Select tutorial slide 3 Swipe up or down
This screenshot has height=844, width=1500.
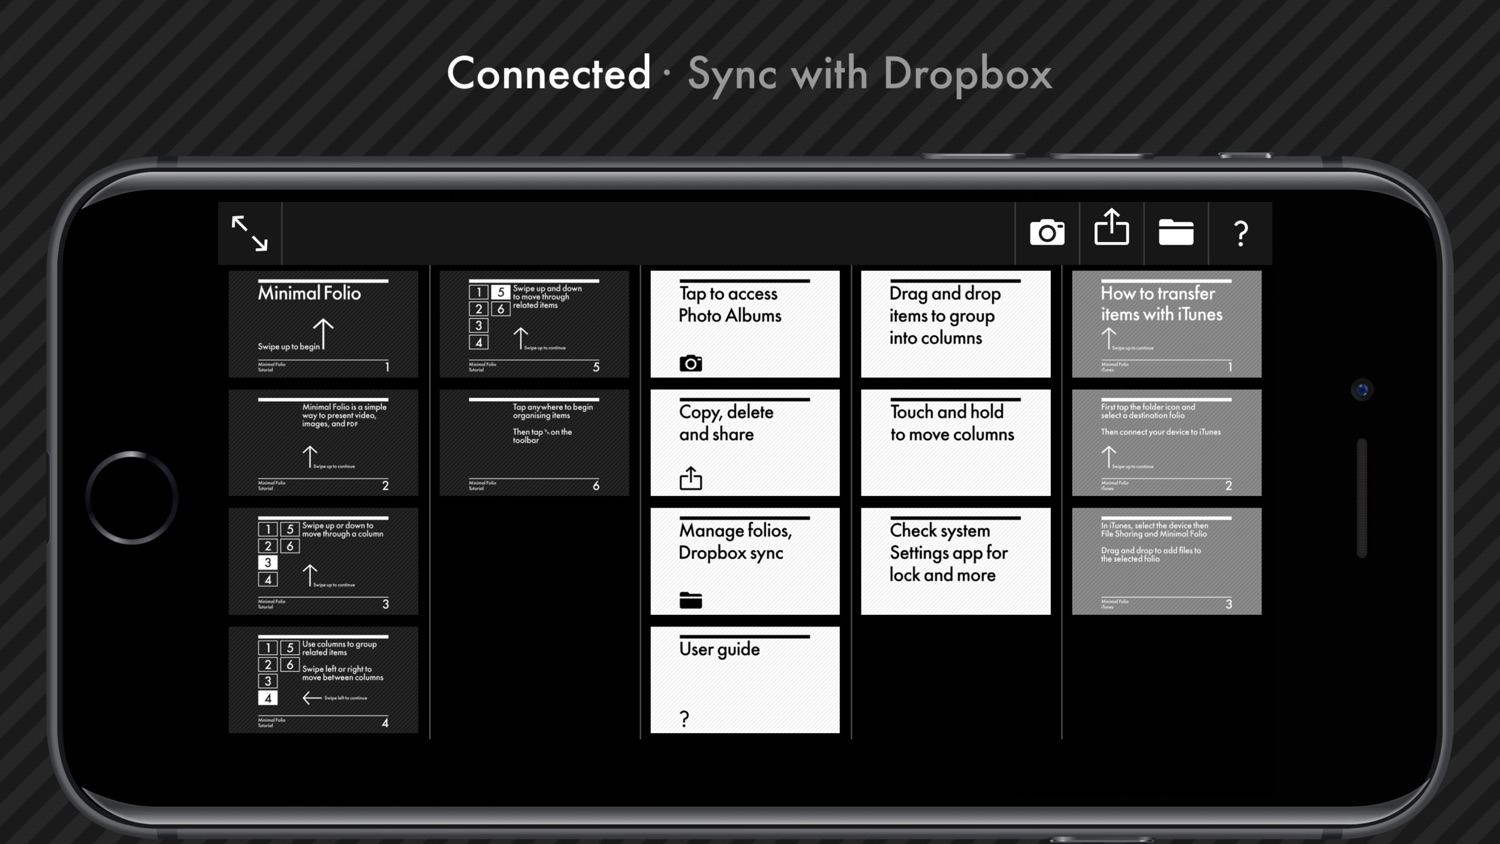pos(323,561)
